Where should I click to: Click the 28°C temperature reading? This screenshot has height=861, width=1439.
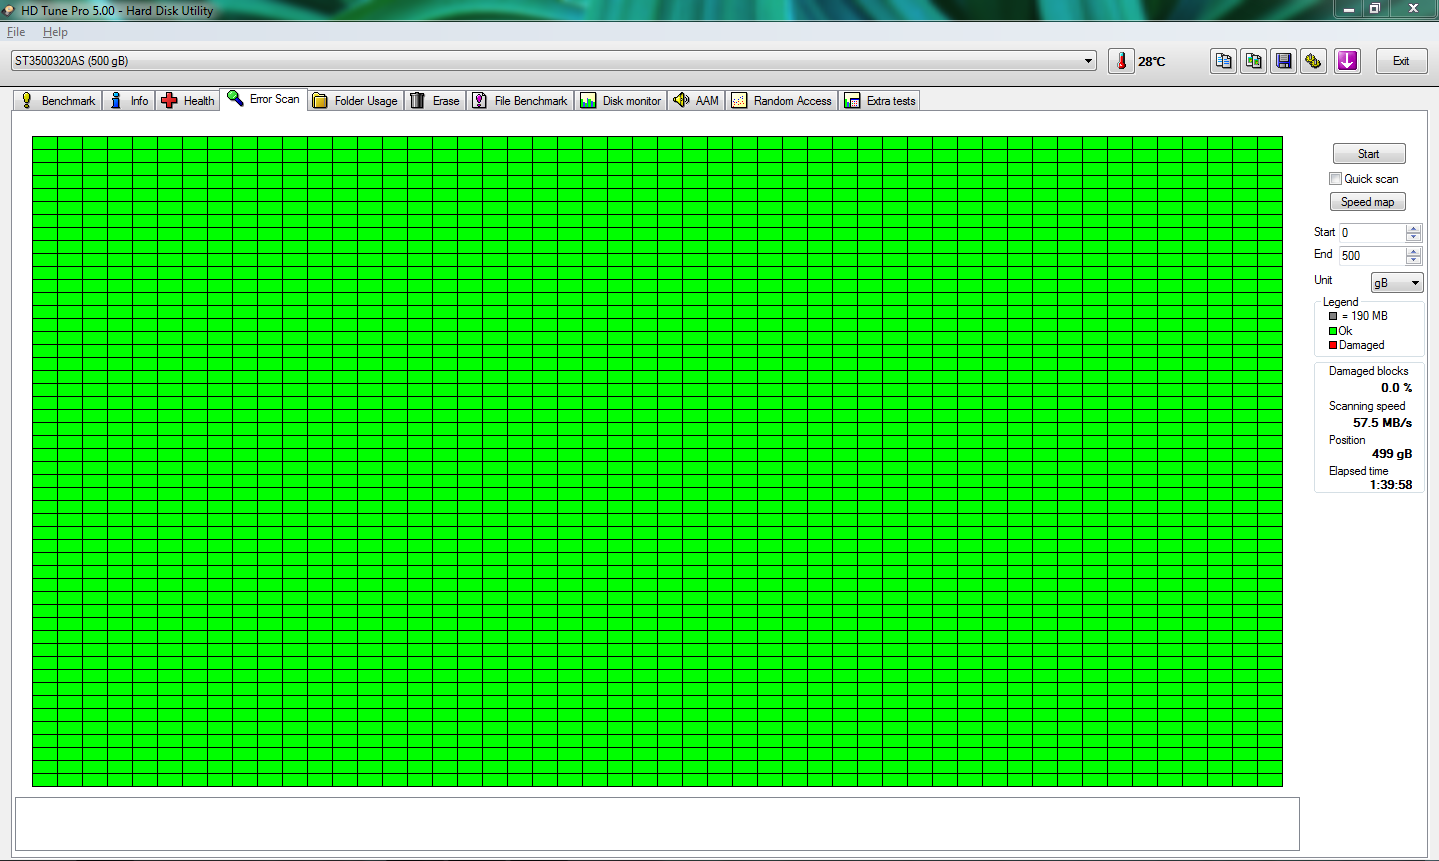1152,62
